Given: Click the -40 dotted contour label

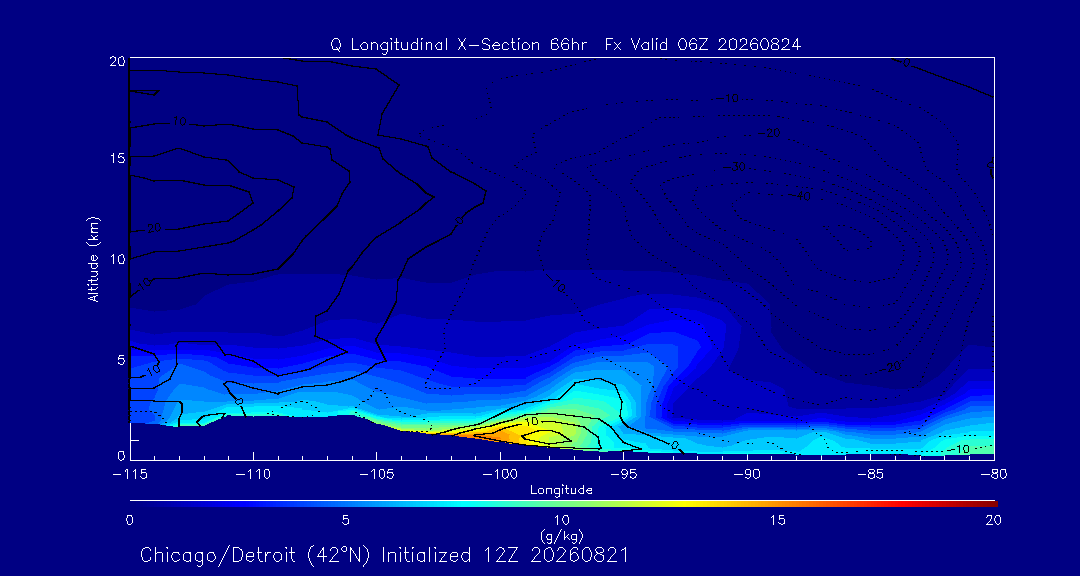Looking at the screenshot, I should [x=800, y=196].
